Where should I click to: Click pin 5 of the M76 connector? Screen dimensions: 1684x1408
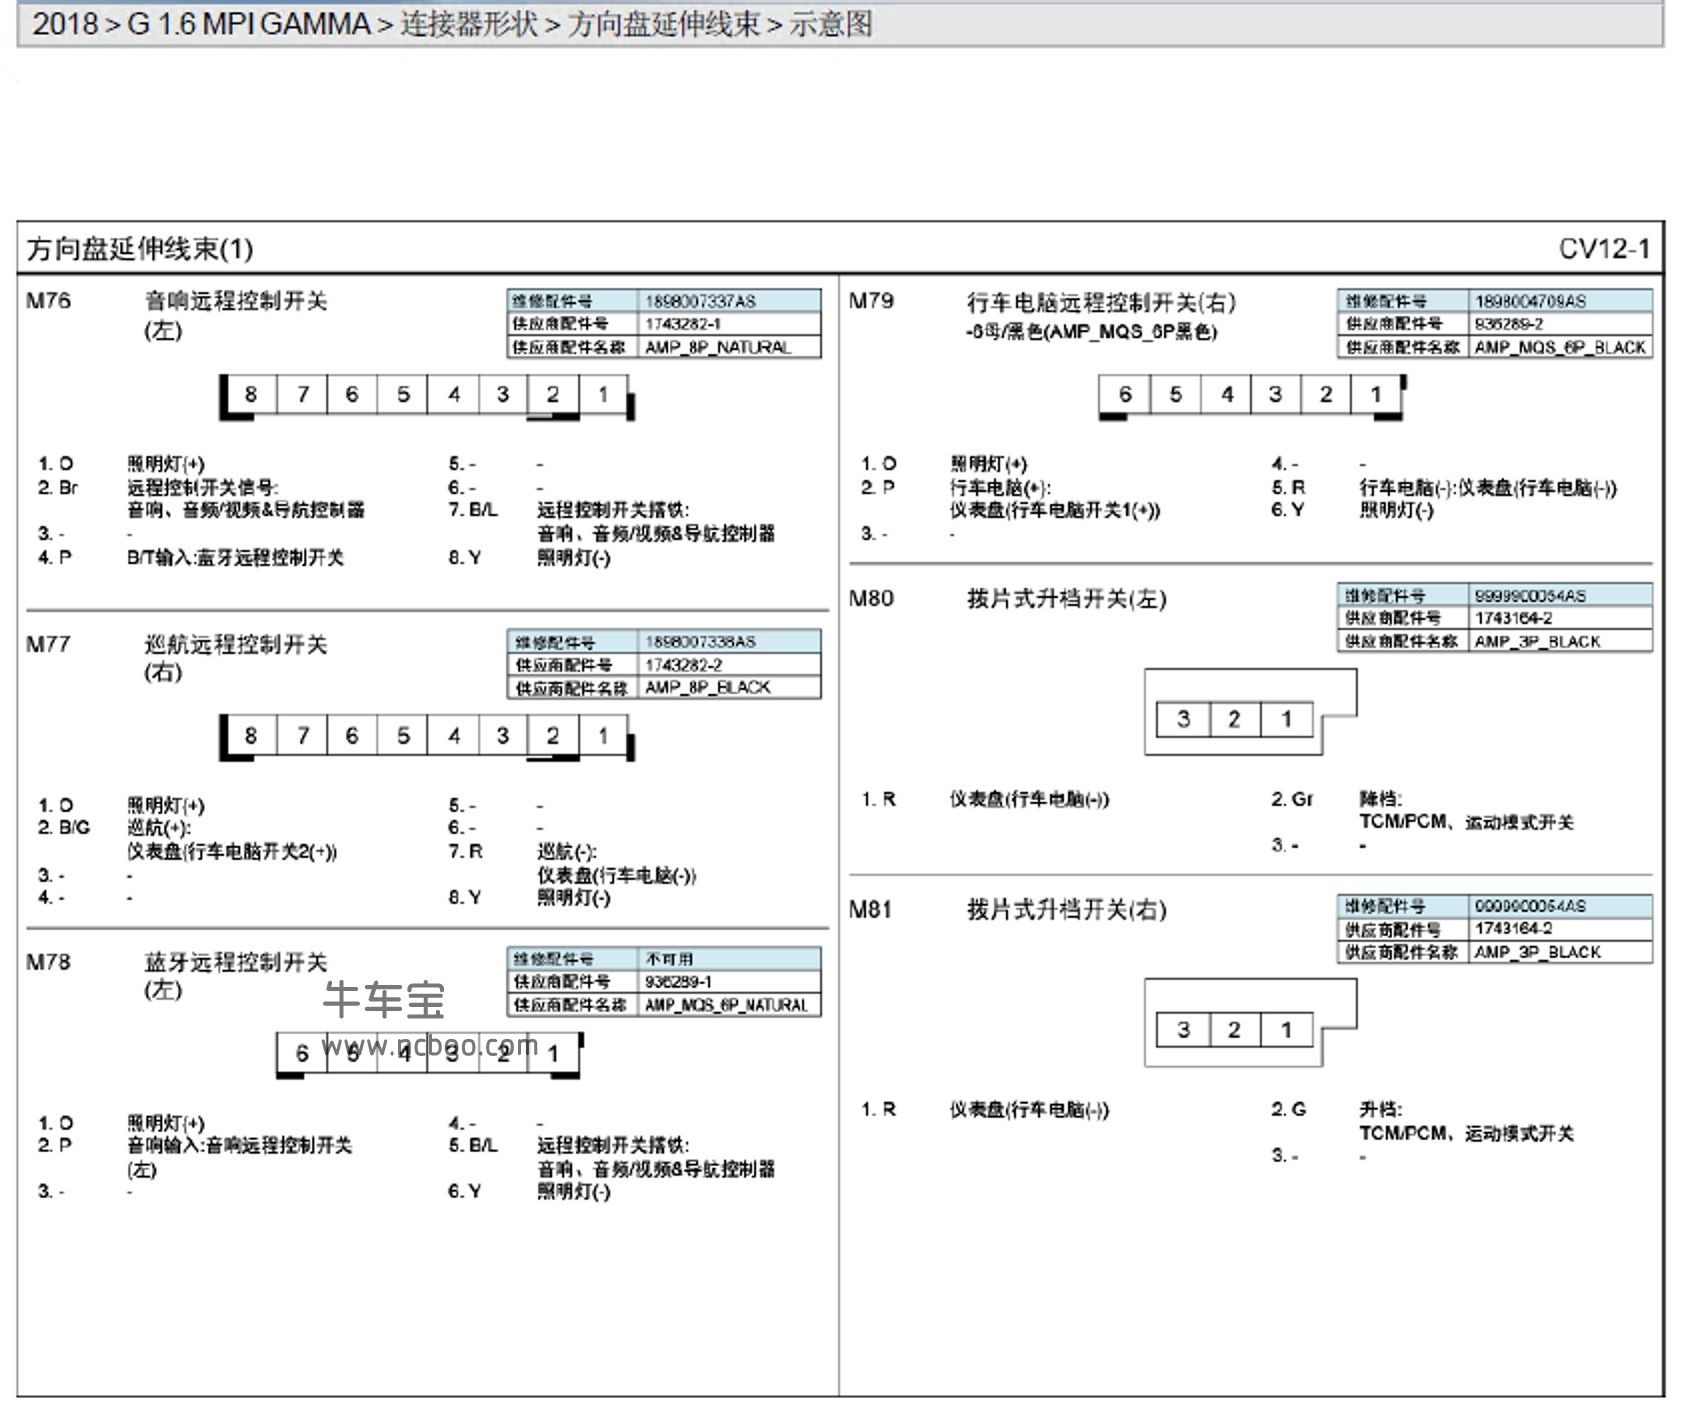click(403, 395)
